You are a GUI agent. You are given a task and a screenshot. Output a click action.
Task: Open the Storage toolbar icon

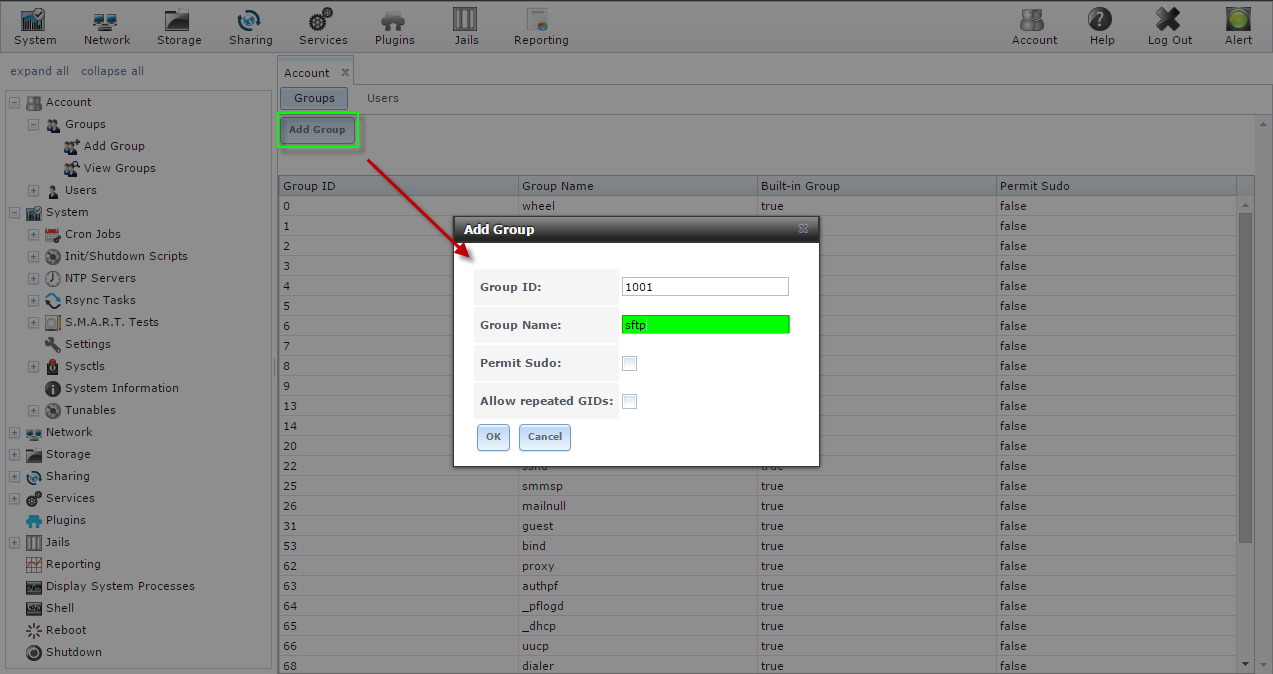(x=179, y=27)
